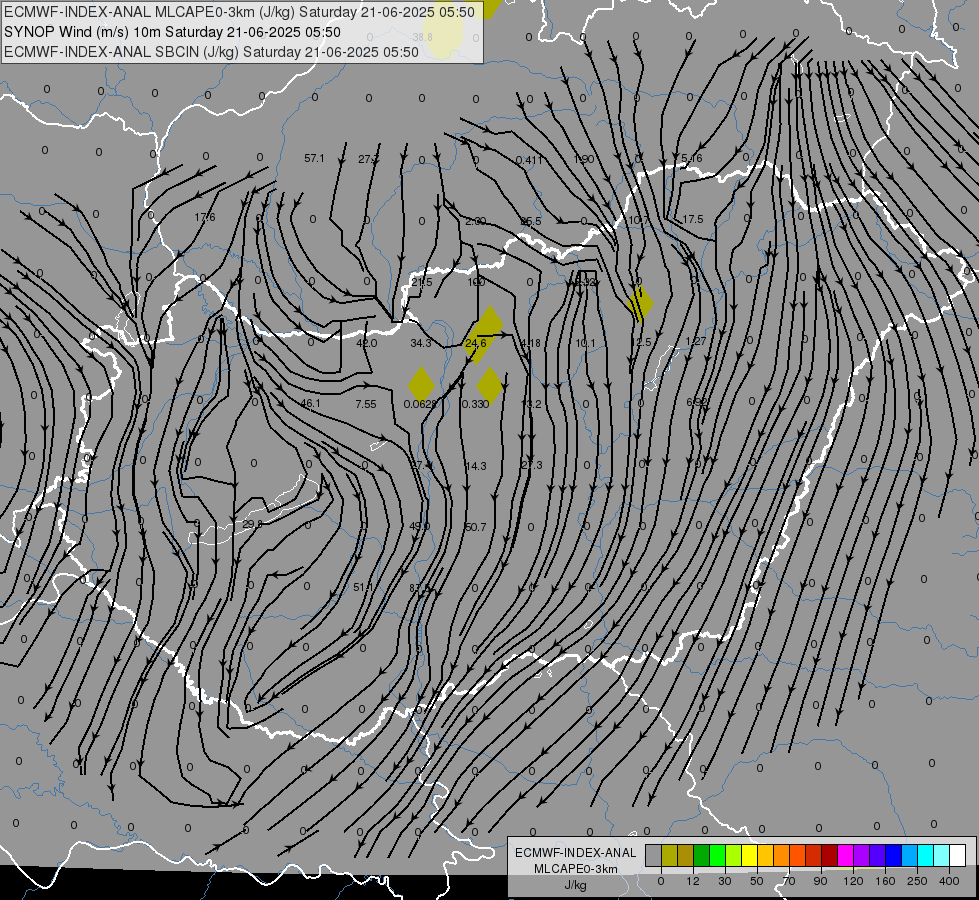Click the map value '10.1'
979x900 pixels.
click(586, 344)
